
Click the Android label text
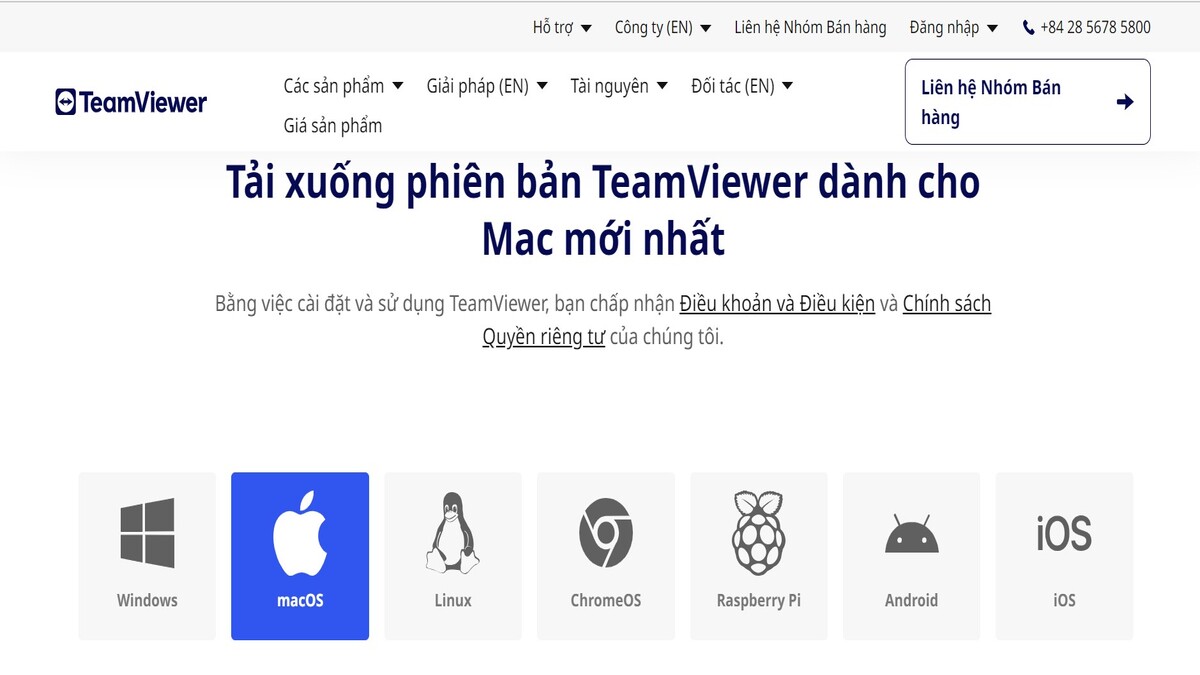coord(912,600)
